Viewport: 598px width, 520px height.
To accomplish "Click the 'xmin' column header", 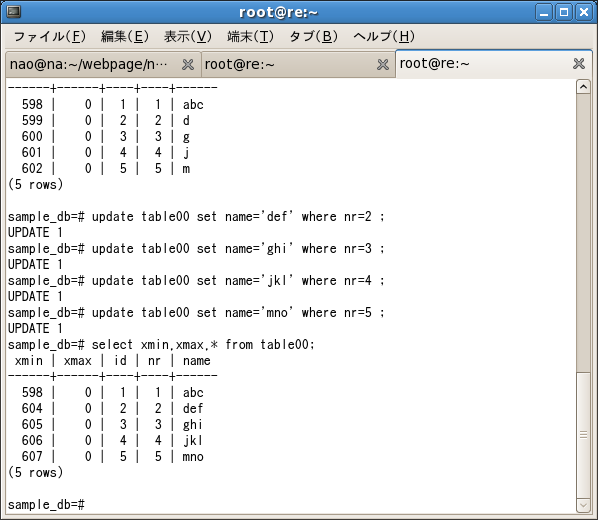I will (29, 361).
